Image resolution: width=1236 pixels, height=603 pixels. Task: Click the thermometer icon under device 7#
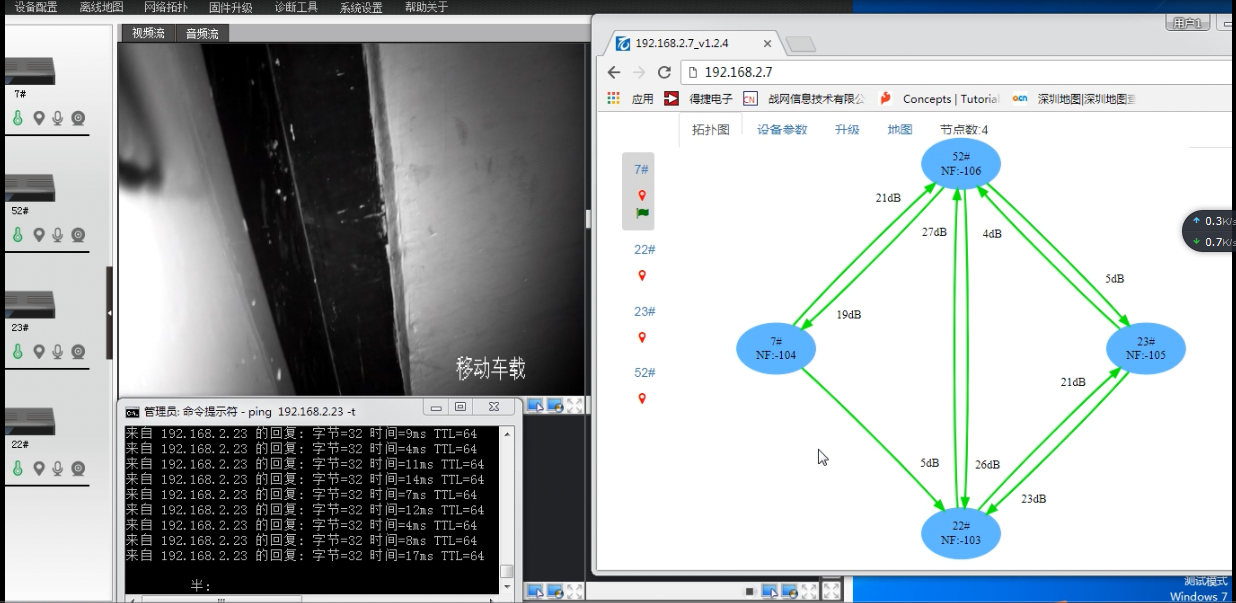pos(17,117)
